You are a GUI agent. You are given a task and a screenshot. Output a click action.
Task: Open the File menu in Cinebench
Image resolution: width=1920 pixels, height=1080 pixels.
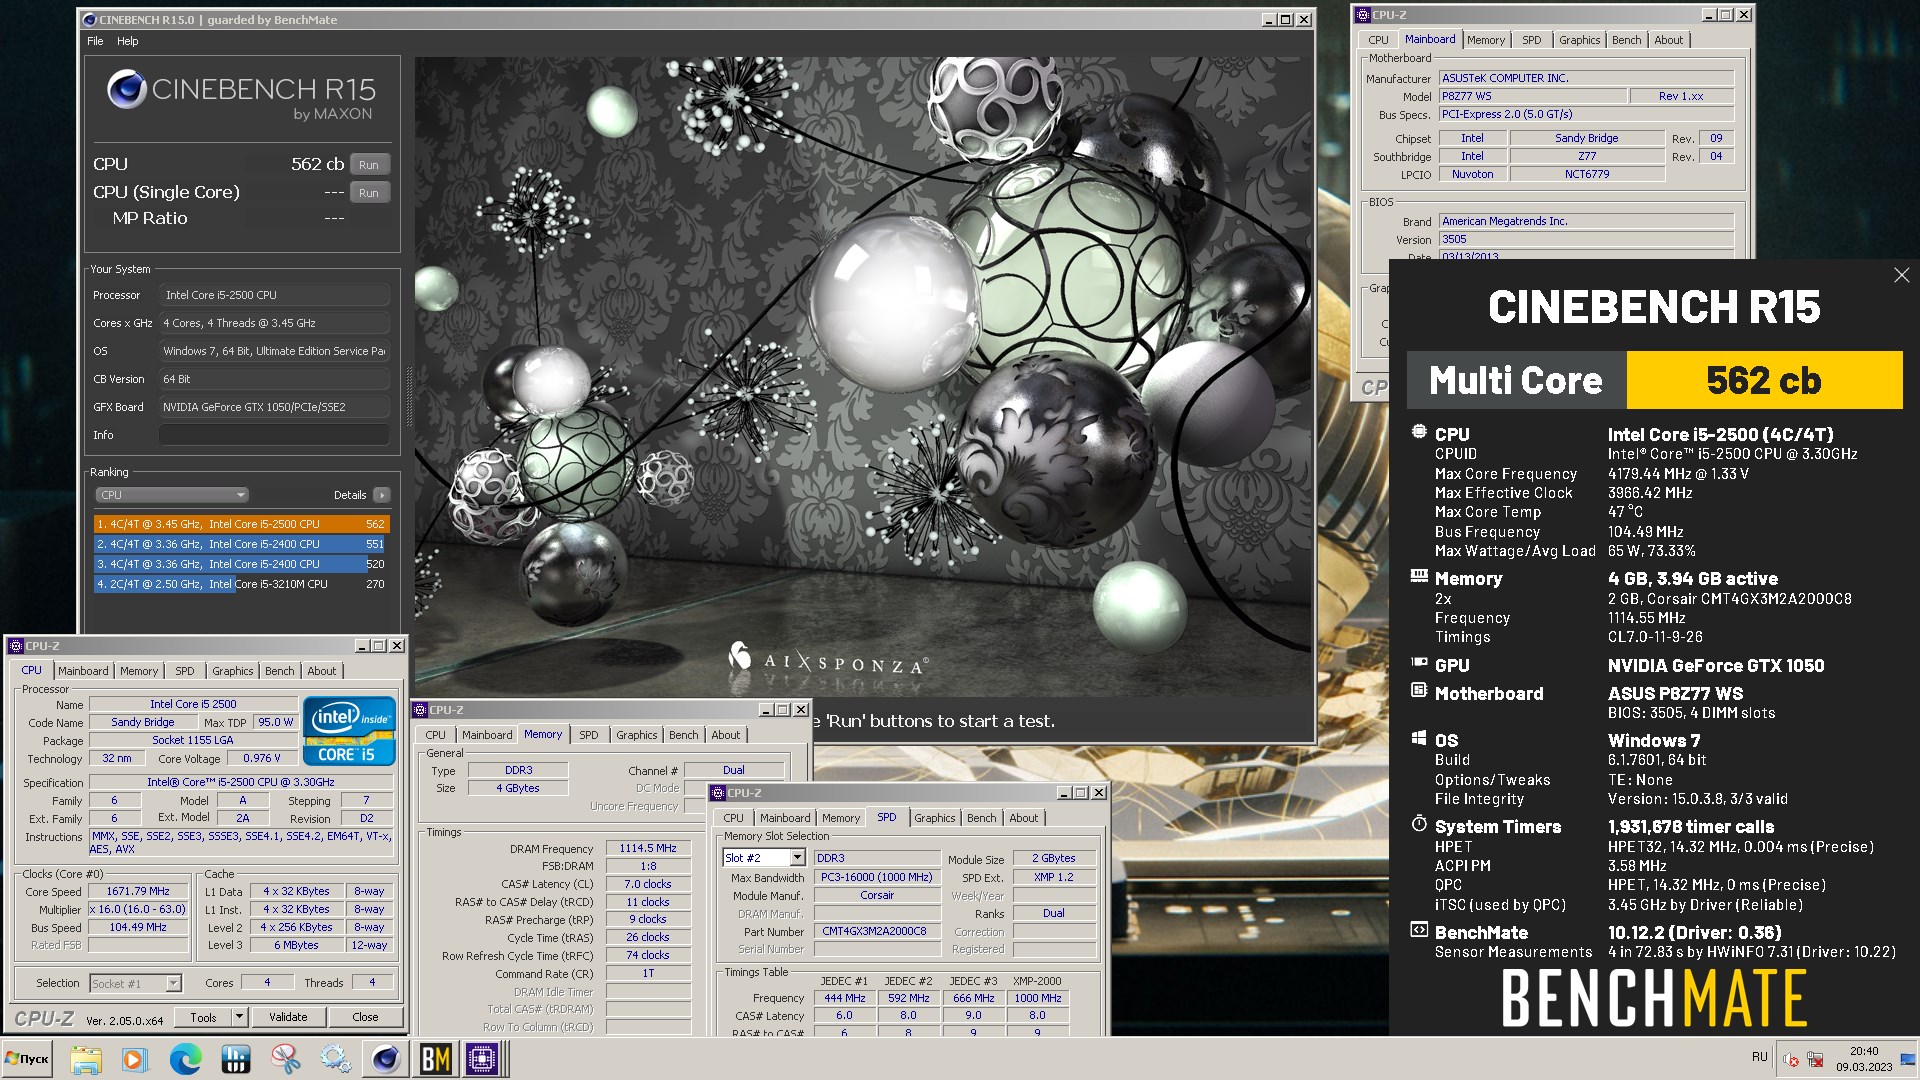click(x=95, y=41)
